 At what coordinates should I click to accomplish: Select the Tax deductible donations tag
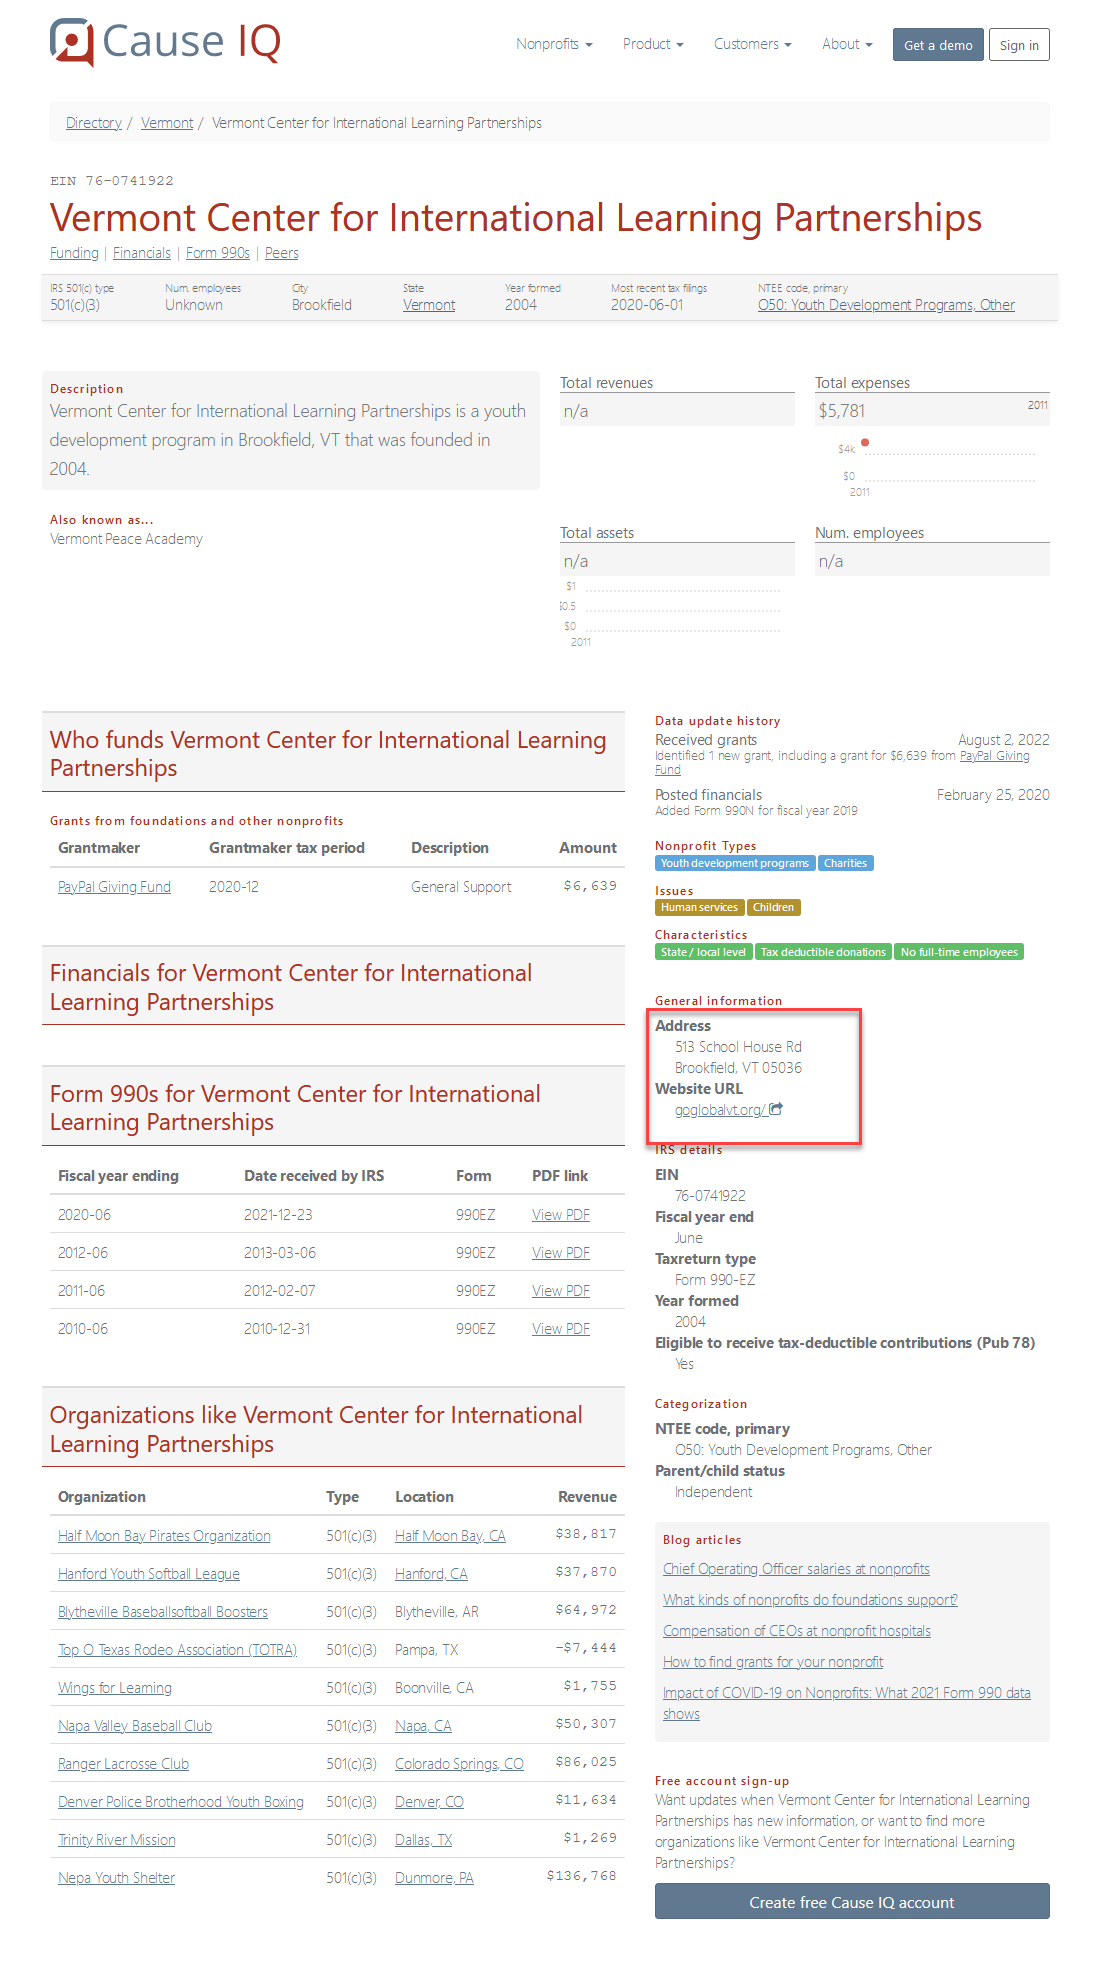pos(823,952)
